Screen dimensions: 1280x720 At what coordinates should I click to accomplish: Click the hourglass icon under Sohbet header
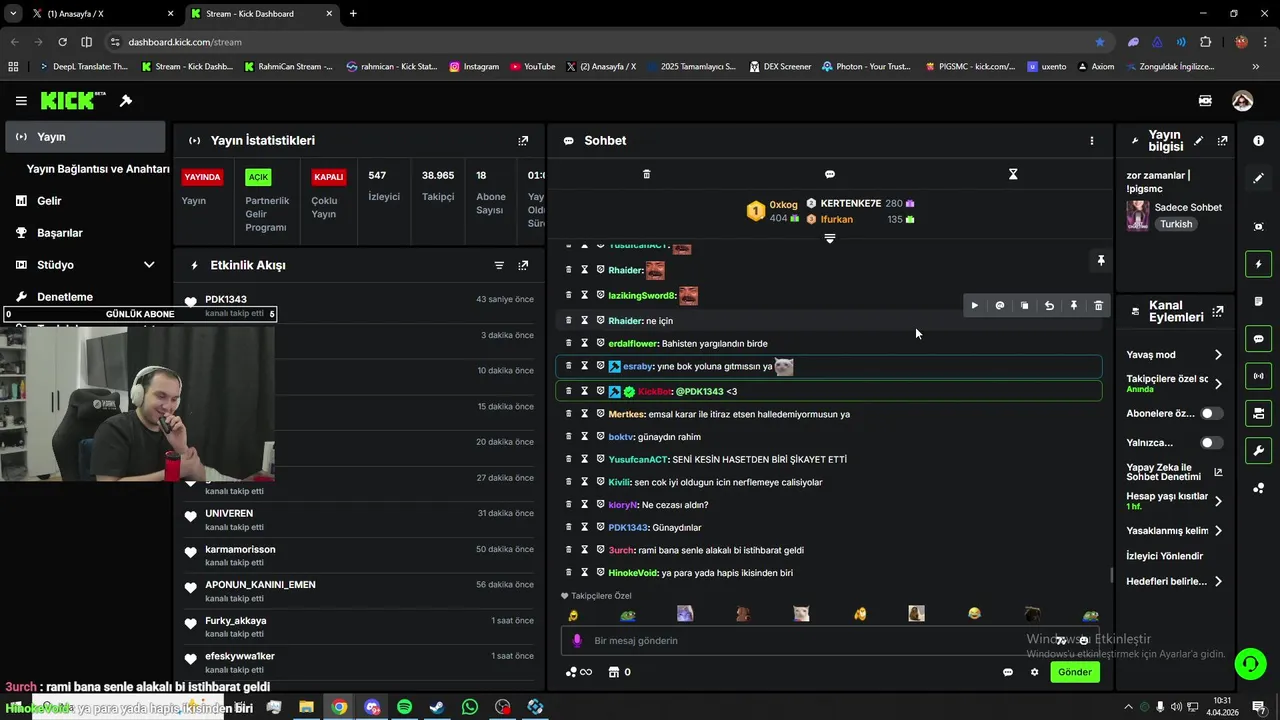tap(1013, 174)
